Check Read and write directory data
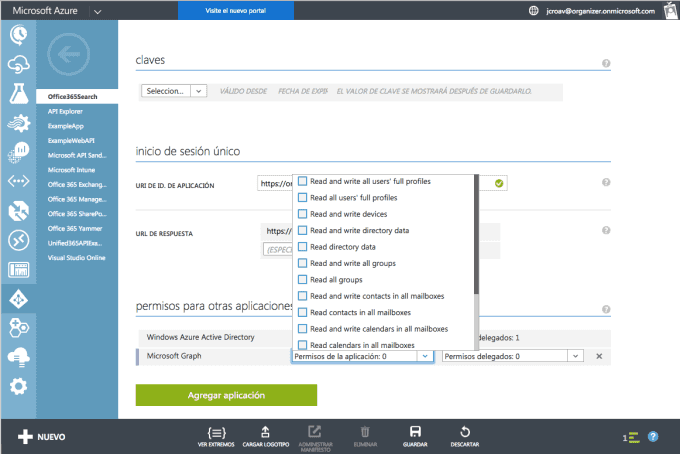680x454 pixels. pyautogui.click(x=303, y=230)
